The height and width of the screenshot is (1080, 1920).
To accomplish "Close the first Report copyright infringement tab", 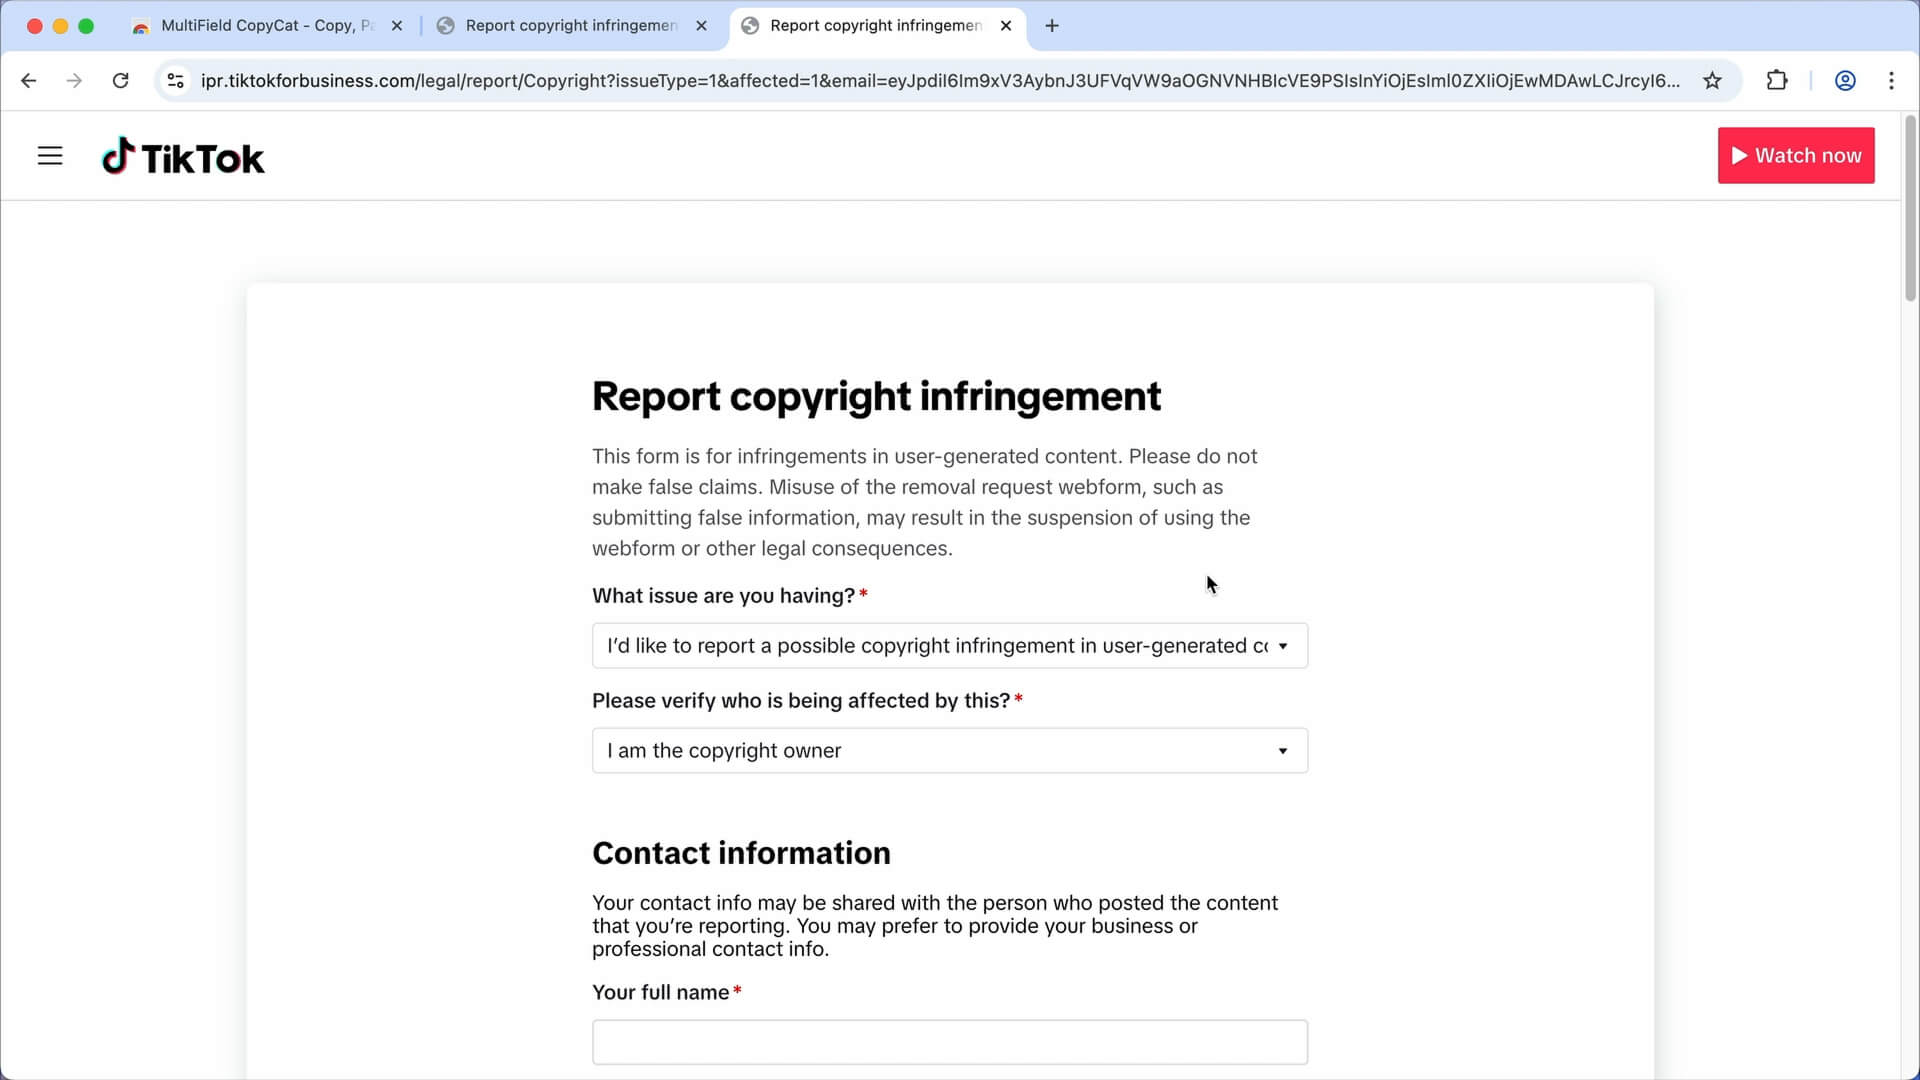I will coord(701,26).
